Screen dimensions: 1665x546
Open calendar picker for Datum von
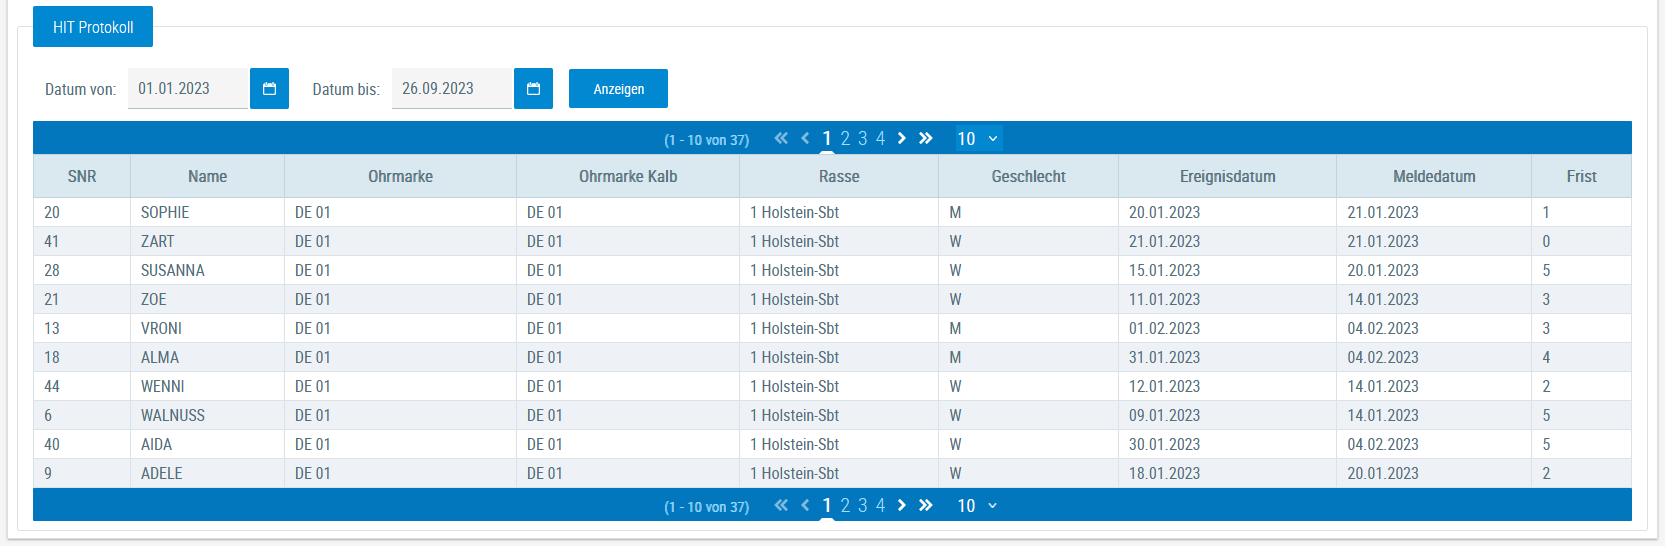click(269, 89)
